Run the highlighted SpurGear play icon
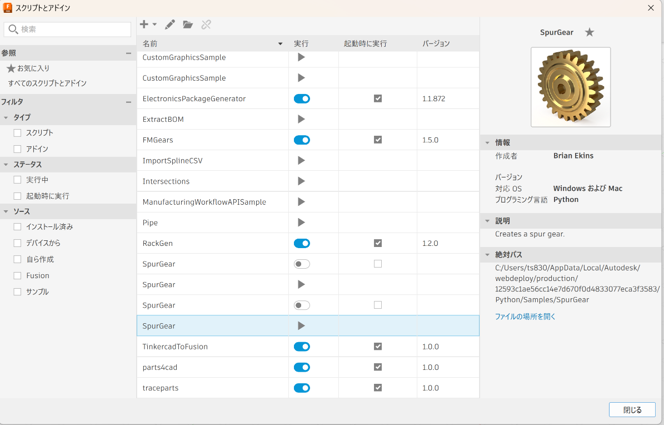The image size is (664, 425). point(301,326)
